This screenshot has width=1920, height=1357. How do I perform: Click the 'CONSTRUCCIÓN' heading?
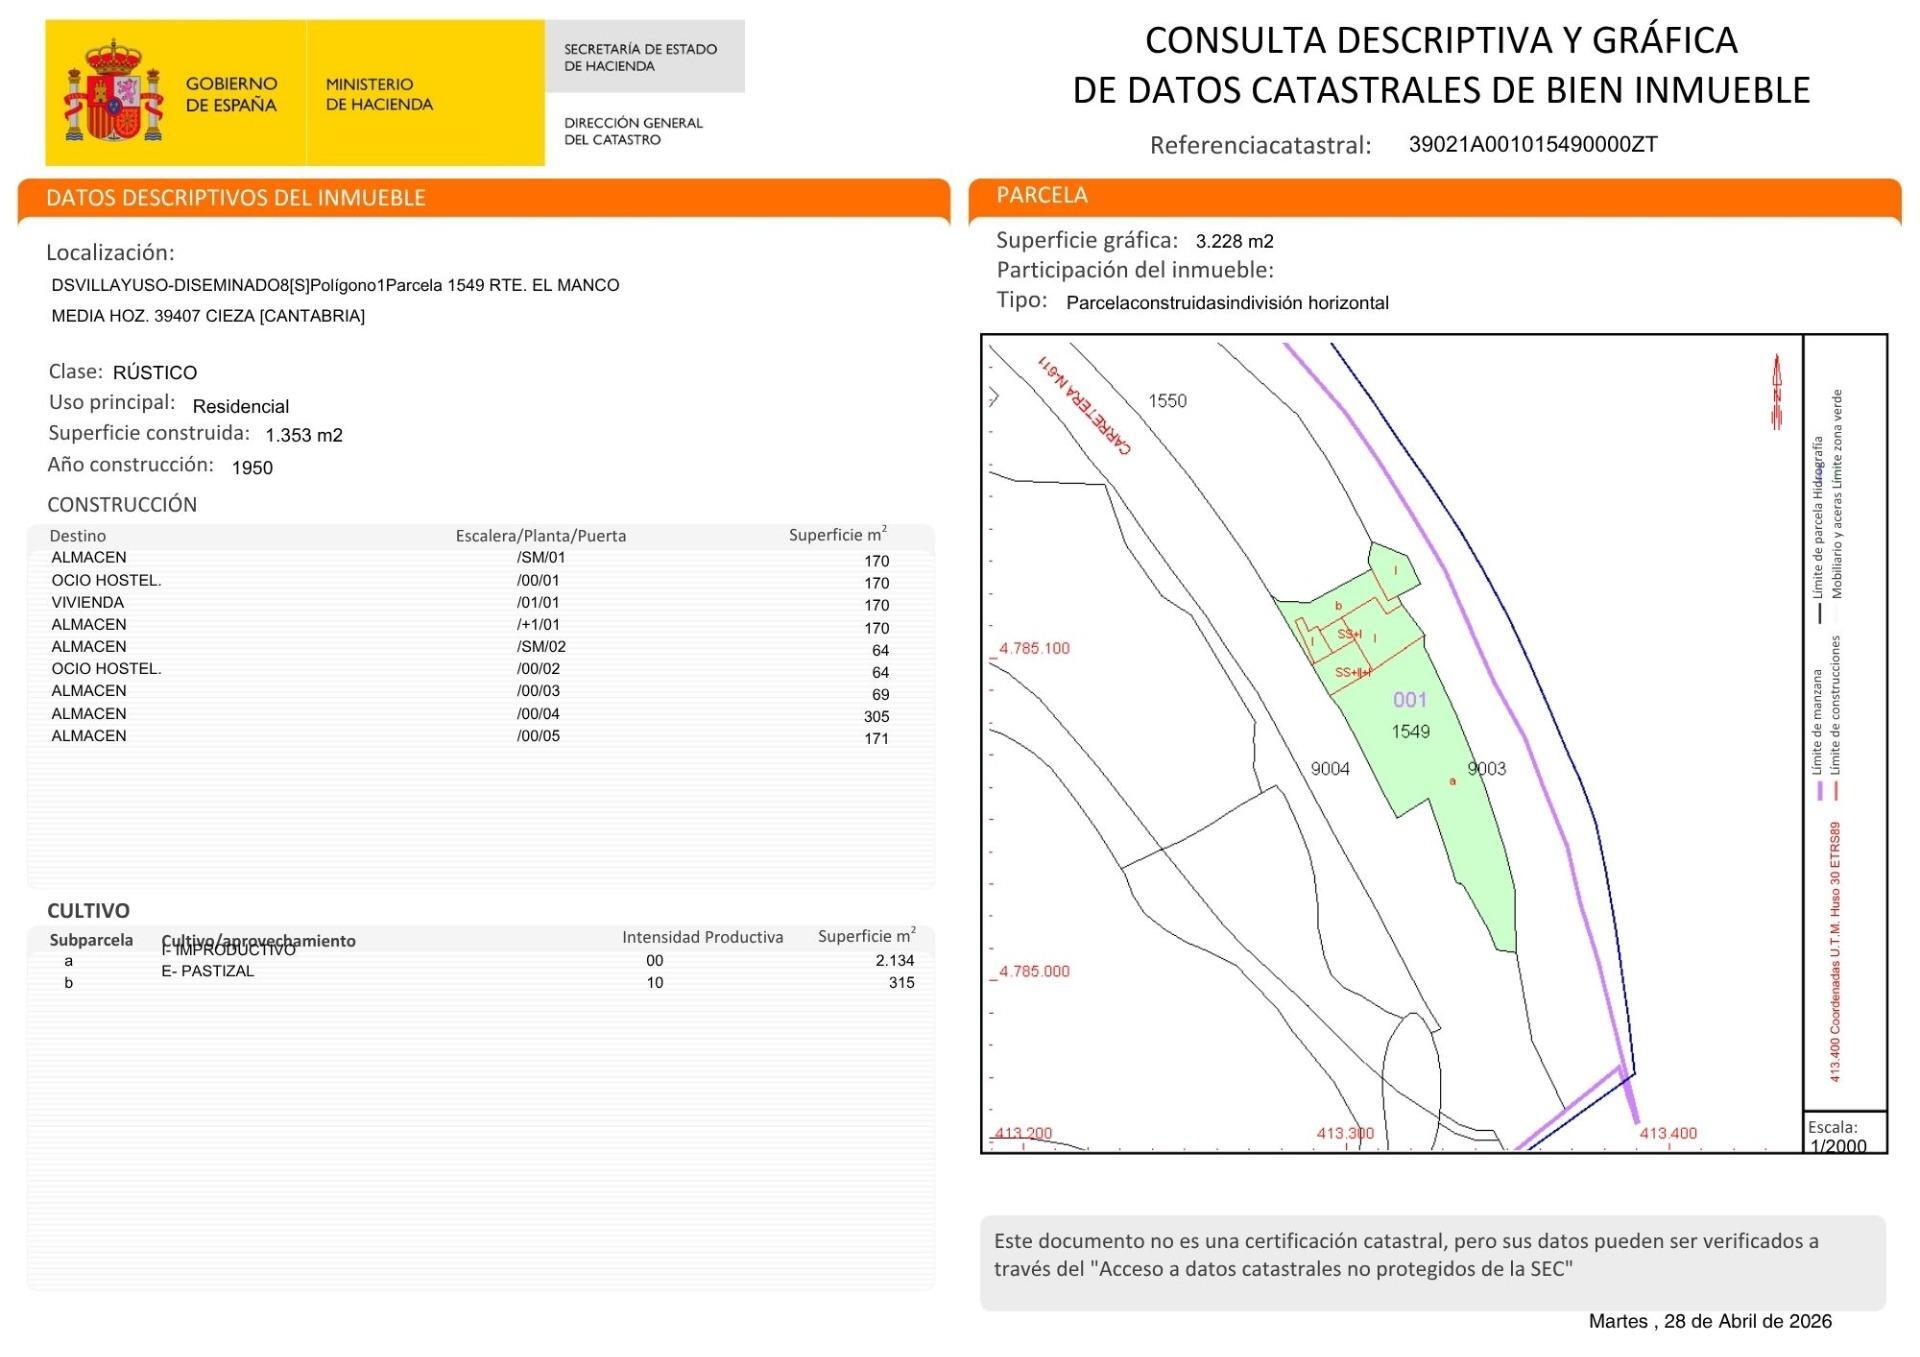coord(122,504)
